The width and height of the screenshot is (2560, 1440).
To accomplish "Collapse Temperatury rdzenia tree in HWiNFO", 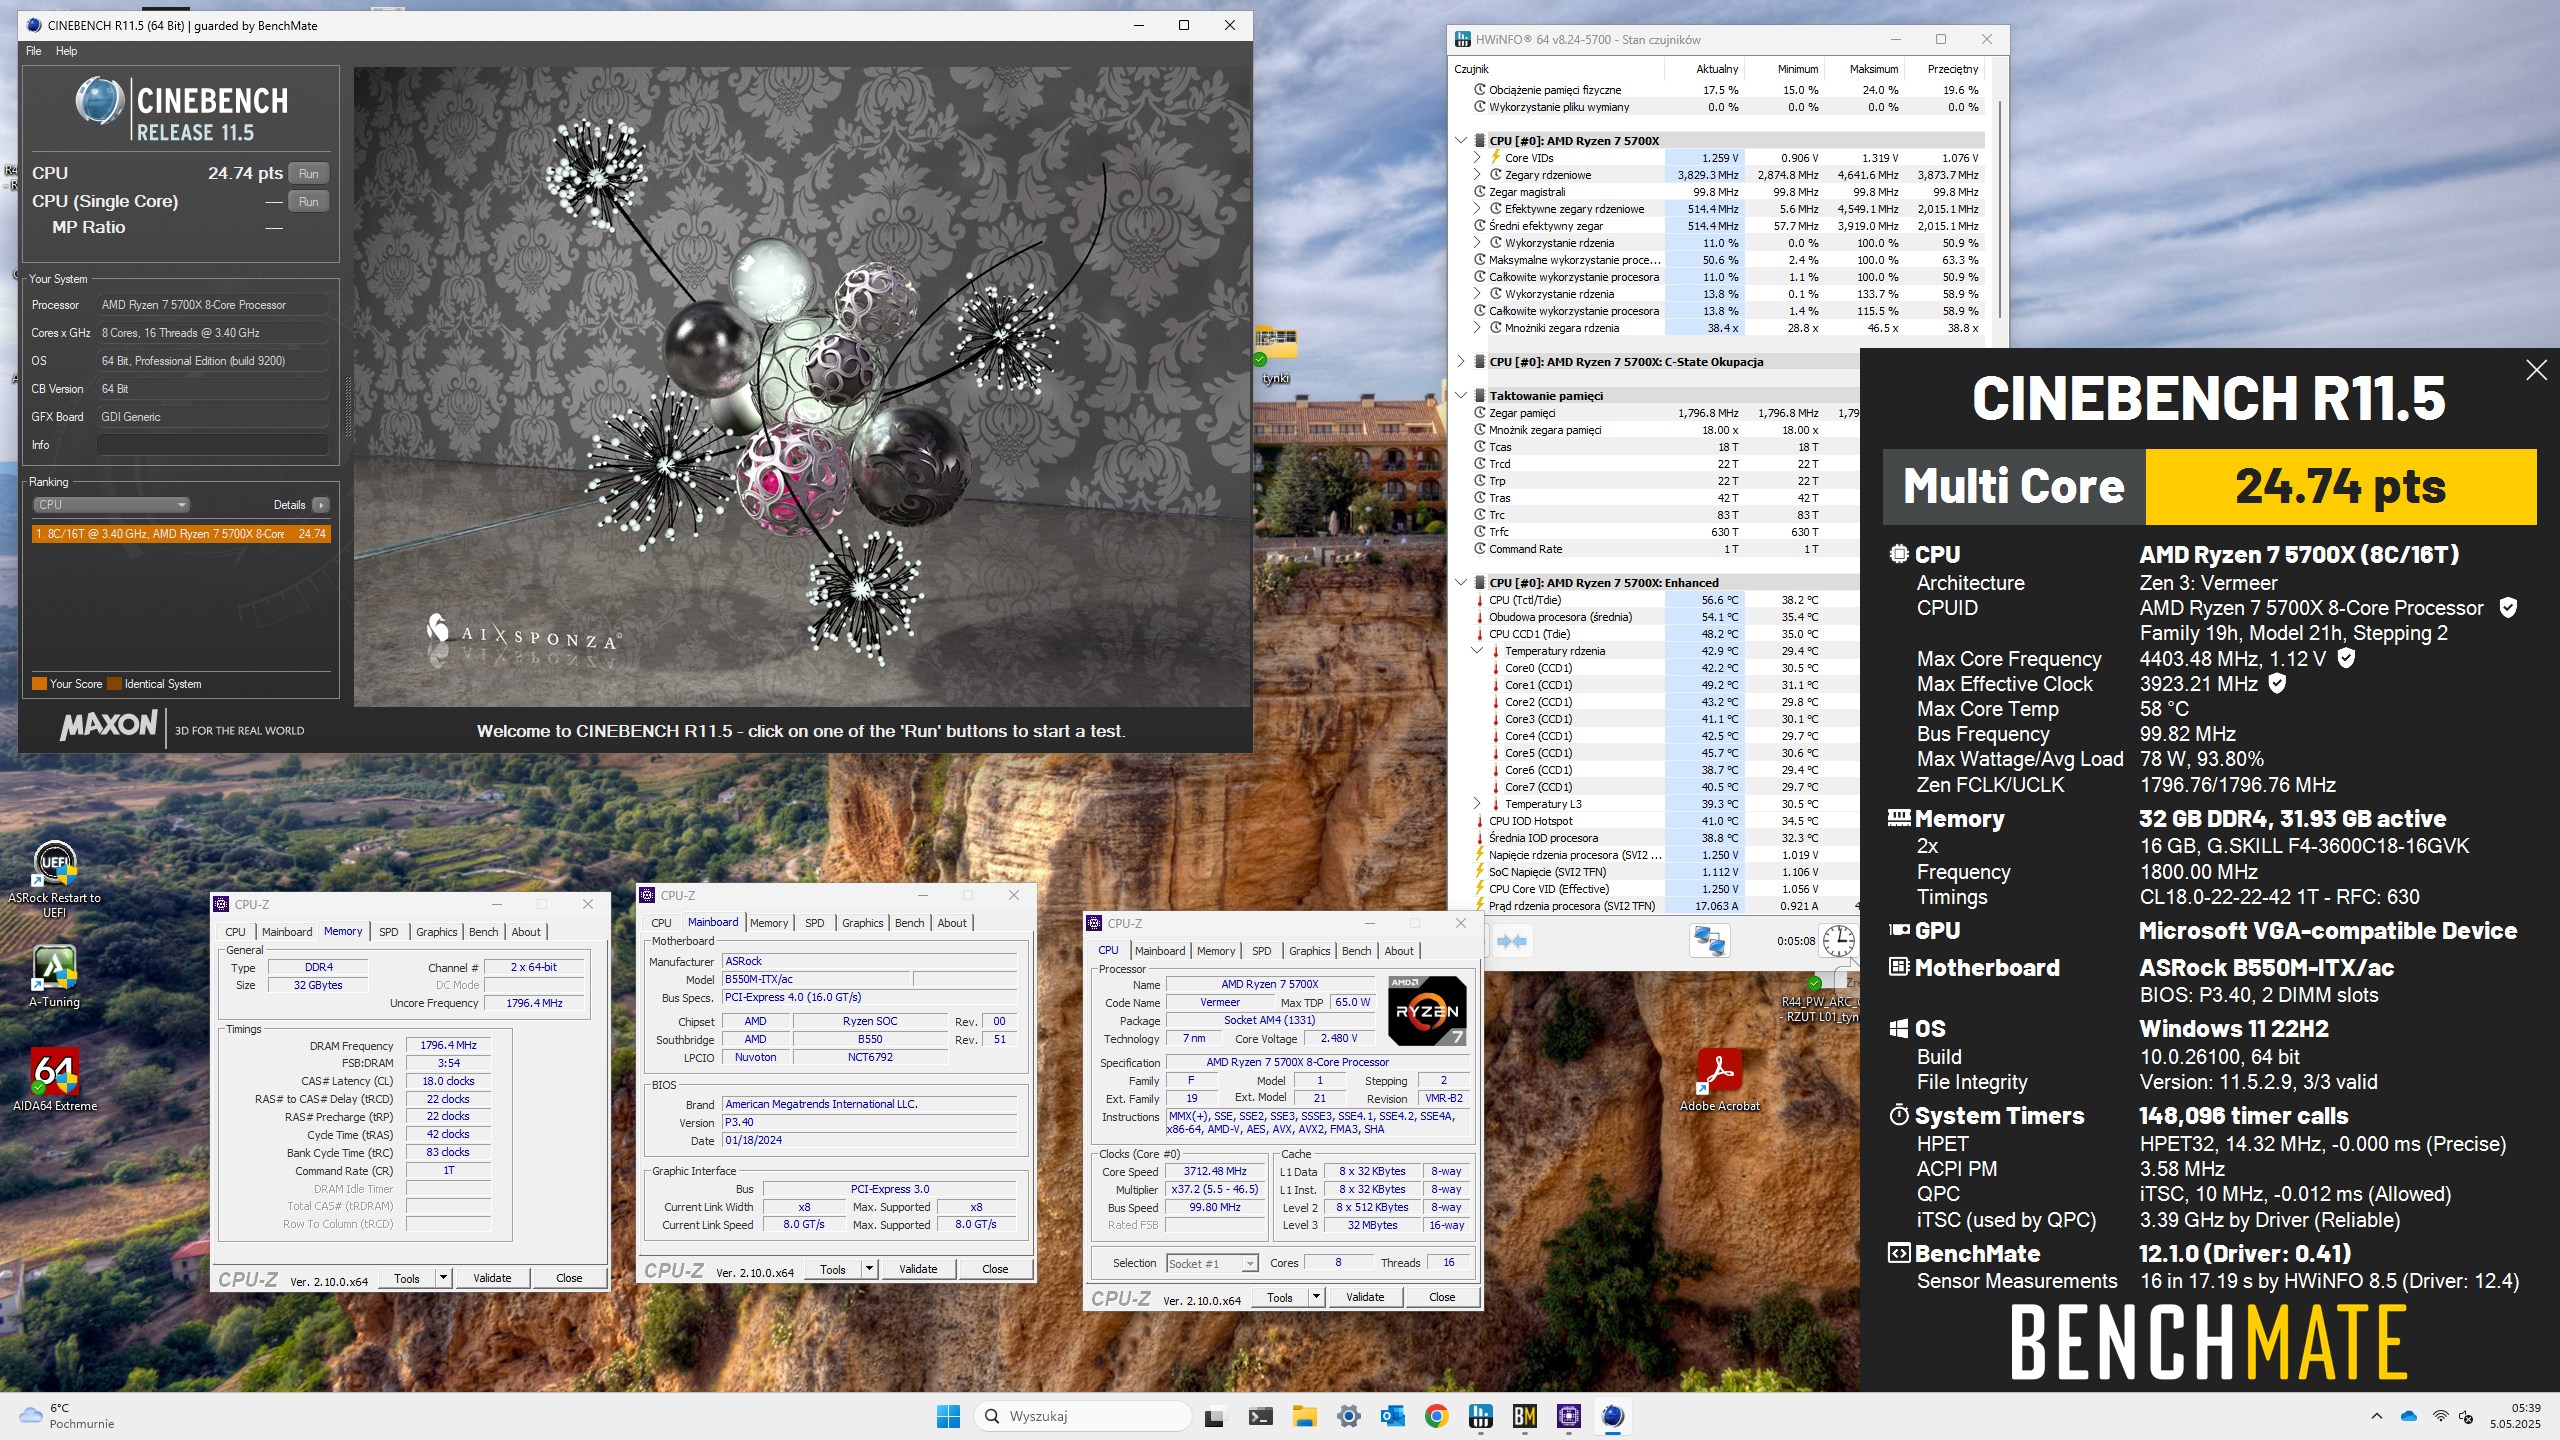I will [x=1477, y=651].
